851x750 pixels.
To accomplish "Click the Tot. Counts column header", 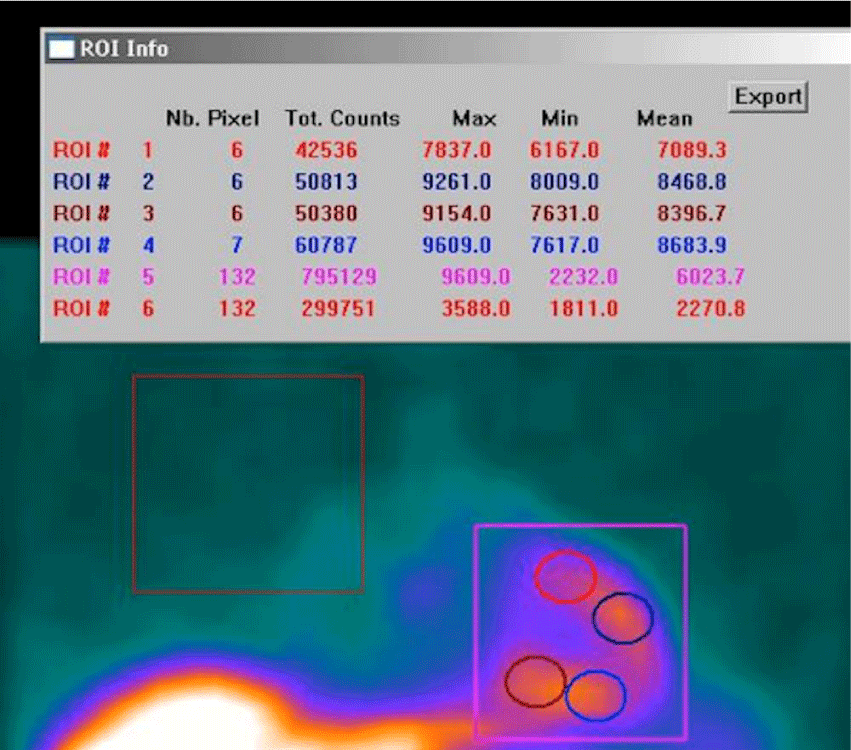I will [342, 118].
